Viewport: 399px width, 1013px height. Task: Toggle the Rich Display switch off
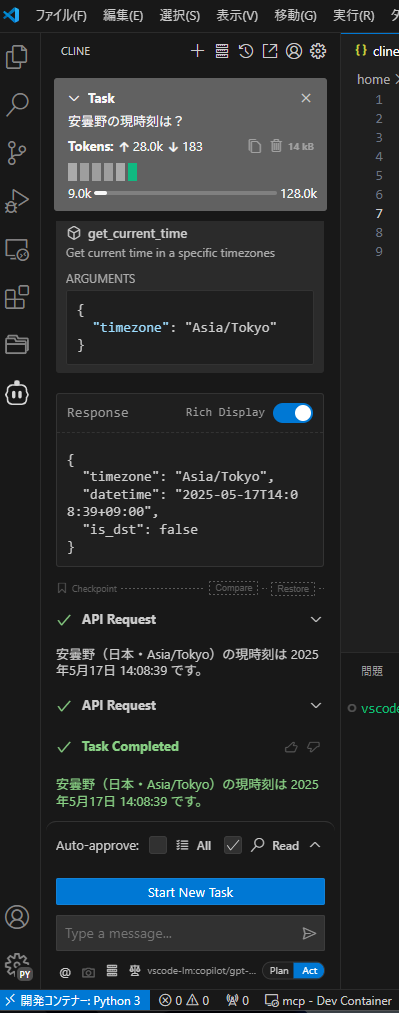(293, 413)
